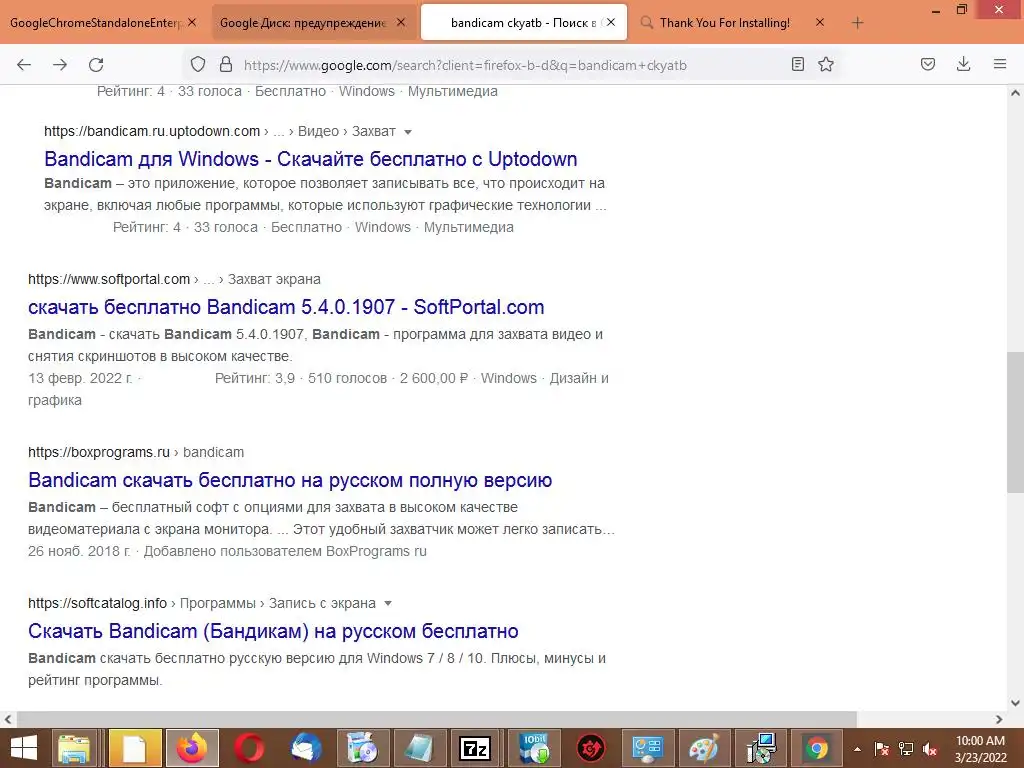Viewport: 1024px width, 768px height.
Task: Open Bandicam для Windows Uptodown result
Action: 311,159
